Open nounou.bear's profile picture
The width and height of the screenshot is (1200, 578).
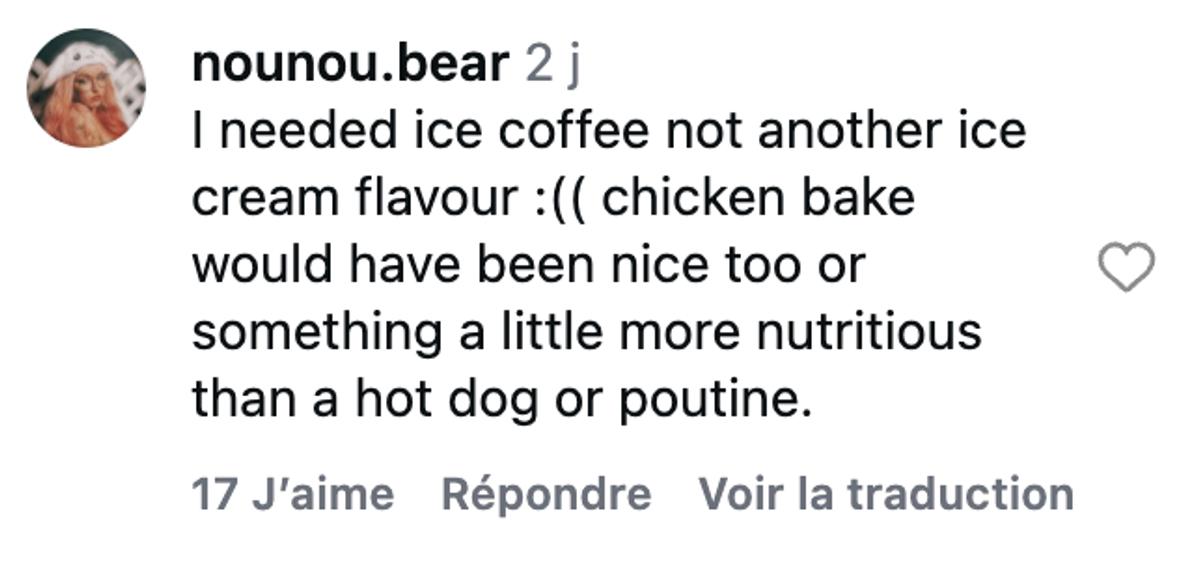tap(86, 88)
